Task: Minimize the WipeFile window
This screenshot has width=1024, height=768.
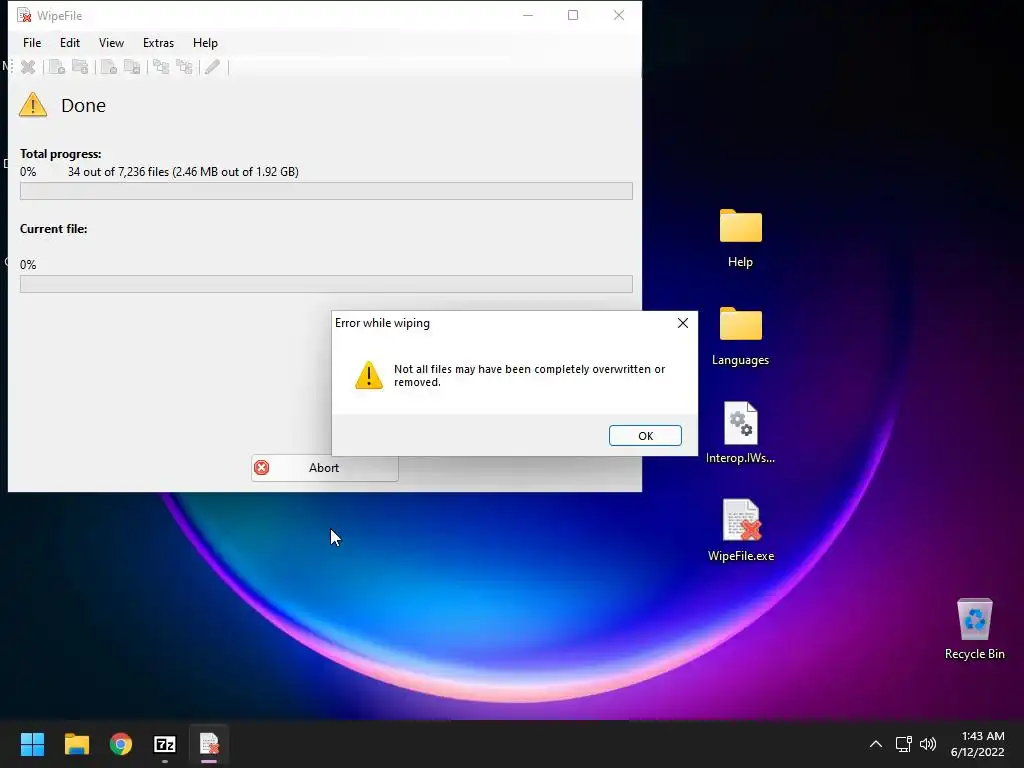Action: click(528, 15)
